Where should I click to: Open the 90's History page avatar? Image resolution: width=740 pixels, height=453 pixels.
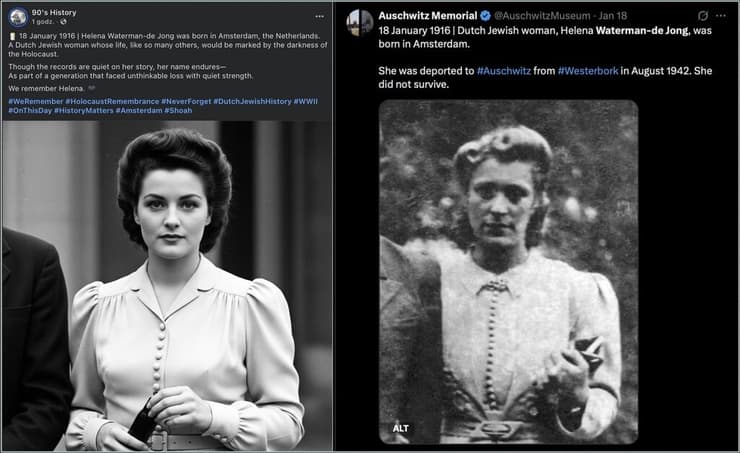(x=18, y=17)
